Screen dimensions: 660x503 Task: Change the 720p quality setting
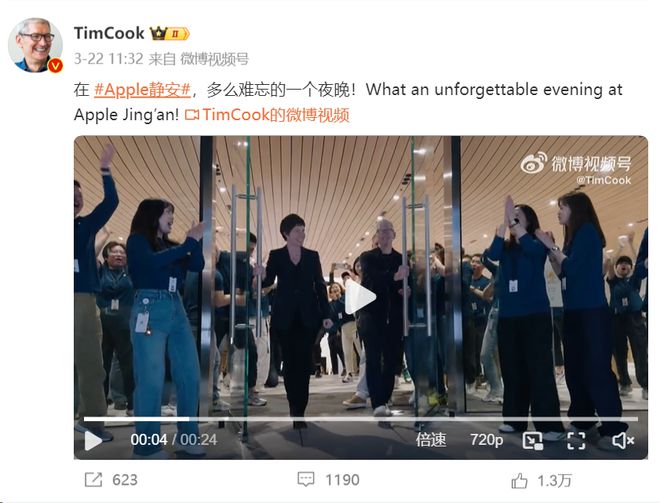(x=487, y=440)
